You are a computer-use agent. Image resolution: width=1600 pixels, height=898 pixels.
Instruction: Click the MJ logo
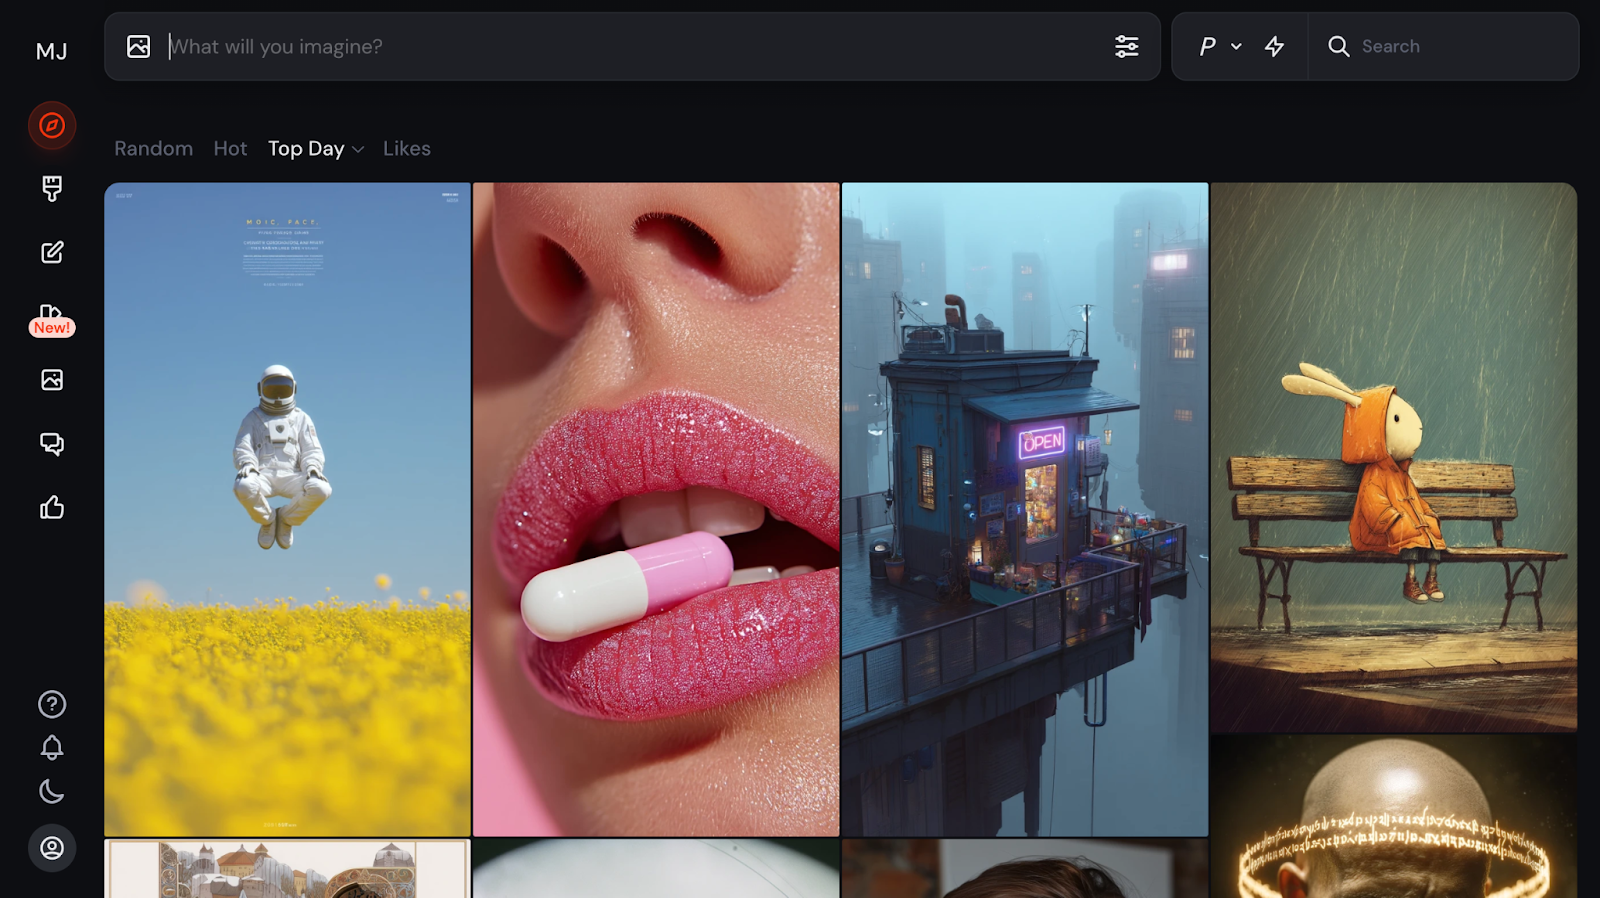(x=52, y=51)
